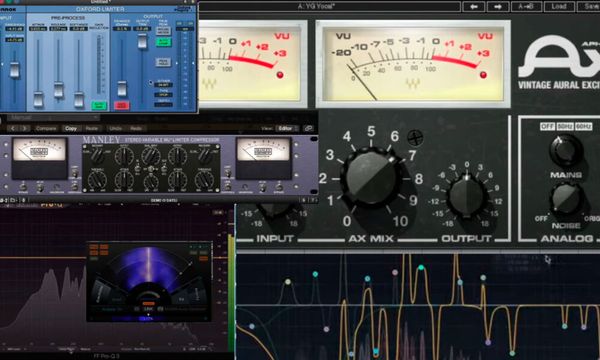The height and width of the screenshot is (360, 600).
Task: Click the previous preset chevron above Manley plugin
Action: 13,129
